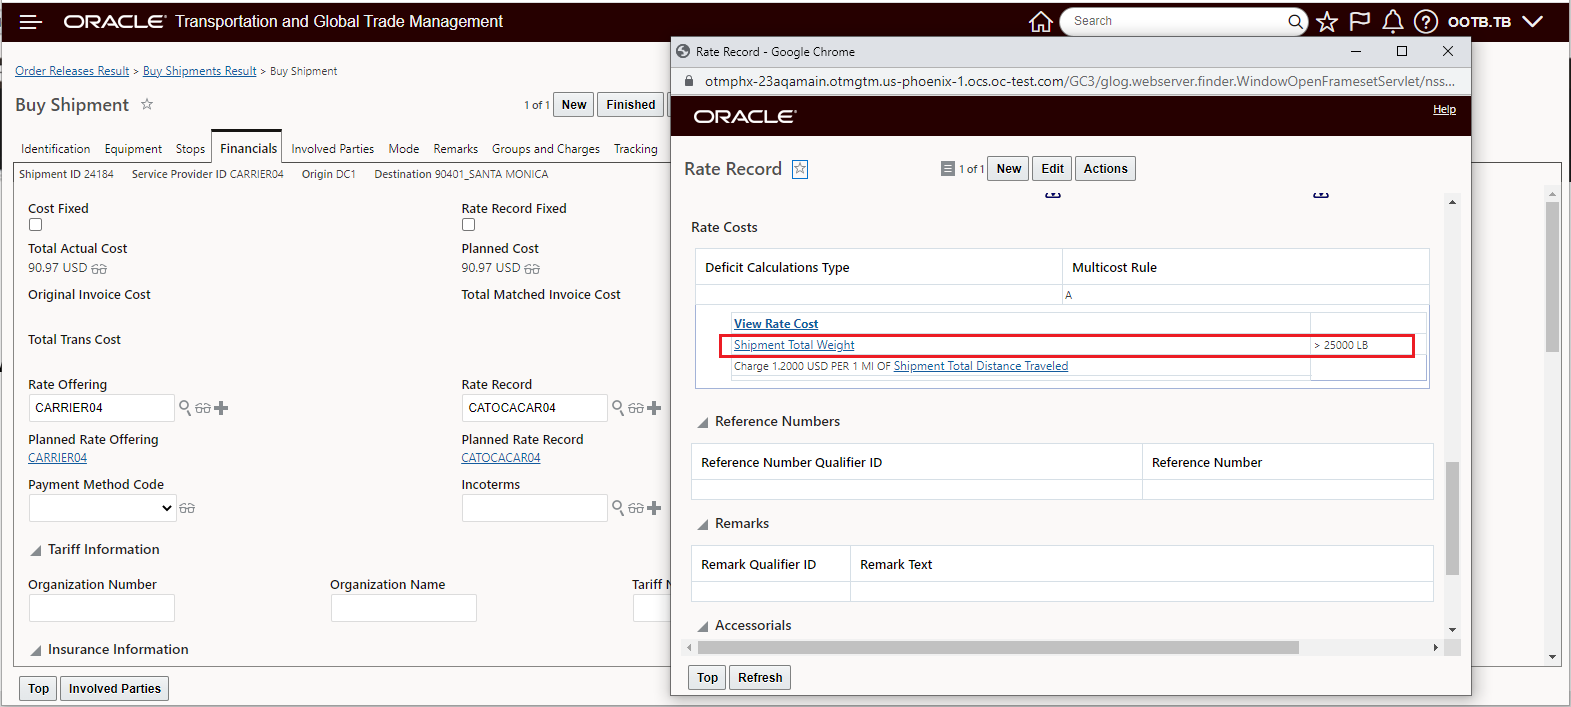This screenshot has height=707, width=1571.
Task: Search Incoterms with magnifier icon
Action: tap(618, 508)
